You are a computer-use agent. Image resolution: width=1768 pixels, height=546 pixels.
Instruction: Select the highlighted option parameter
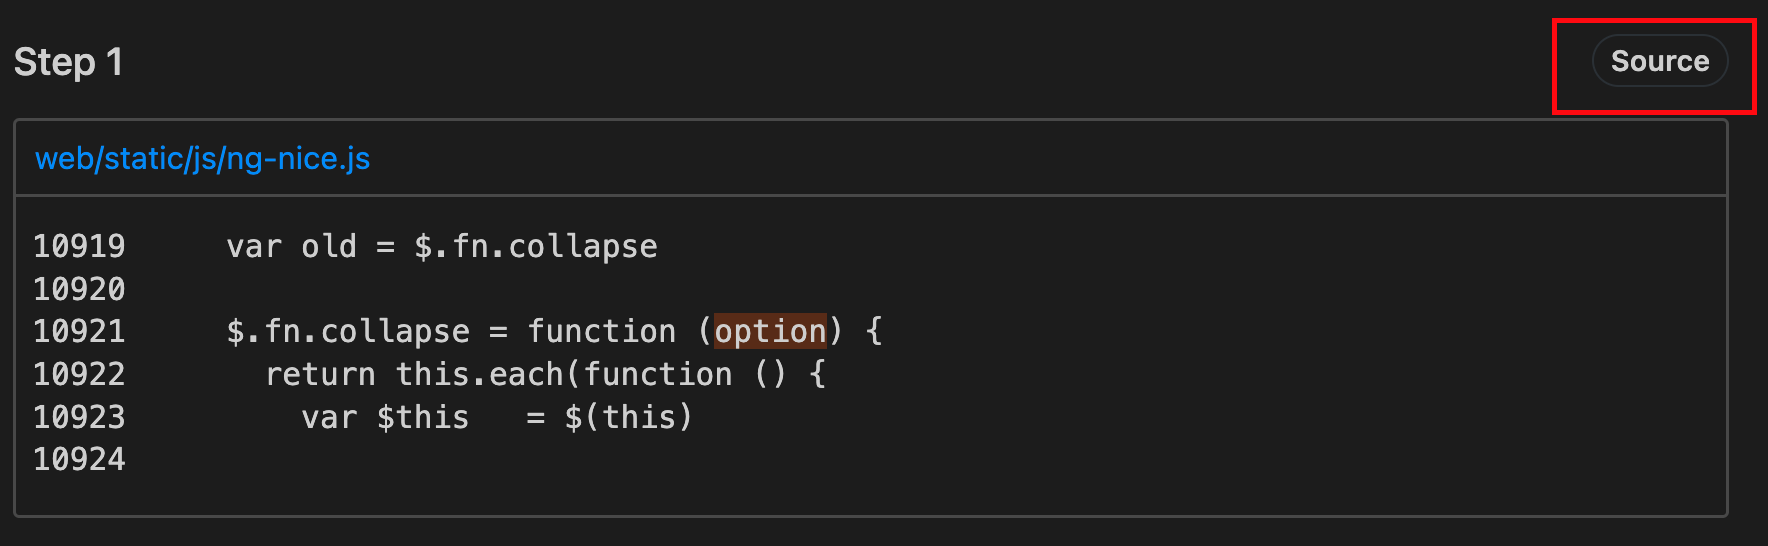pyautogui.click(x=770, y=331)
